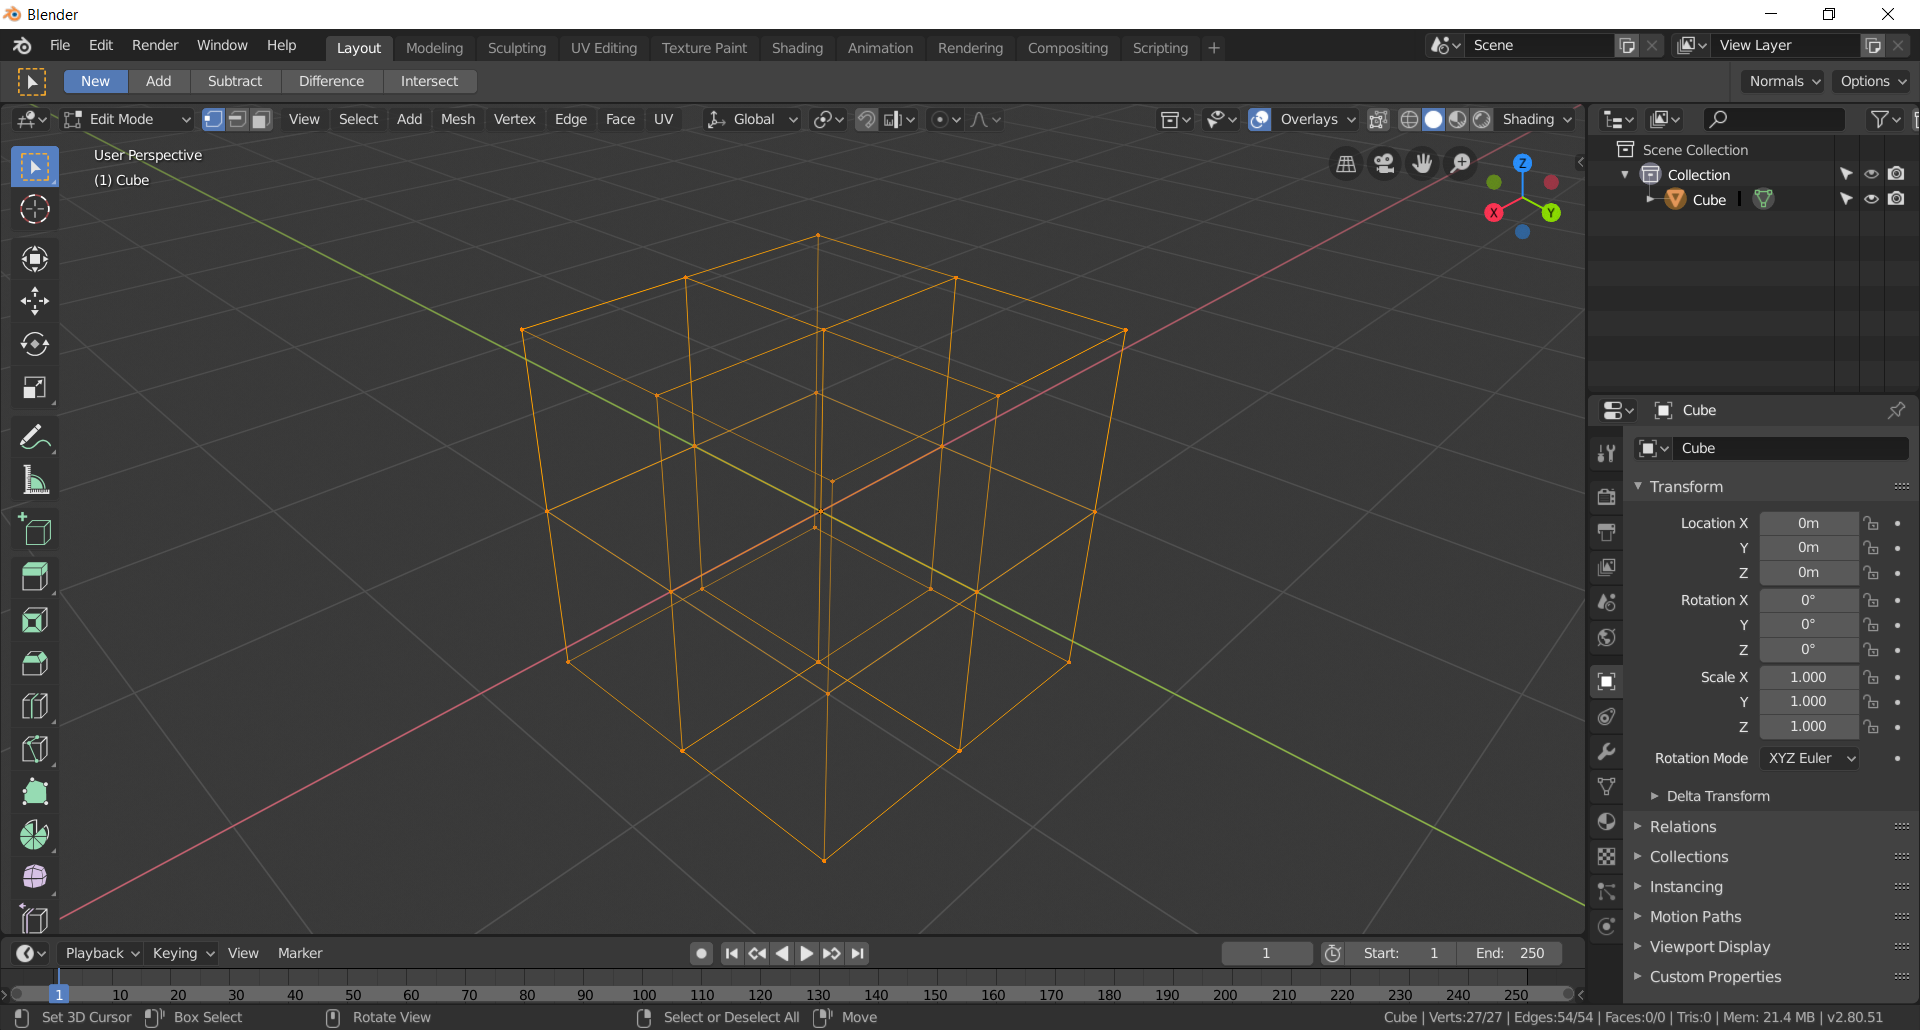The width and height of the screenshot is (1920, 1030).
Task: Open the World properties tab
Action: [x=1606, y=637]
